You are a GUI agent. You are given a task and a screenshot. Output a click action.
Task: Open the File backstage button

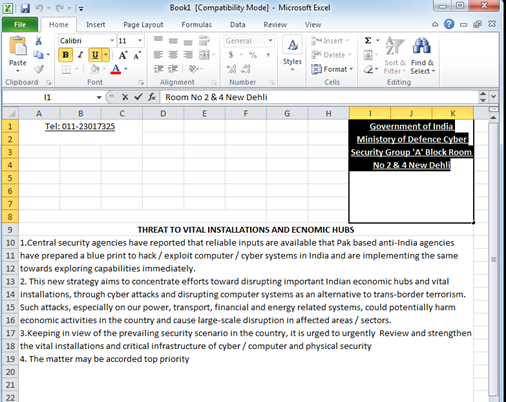pos(20,25)
